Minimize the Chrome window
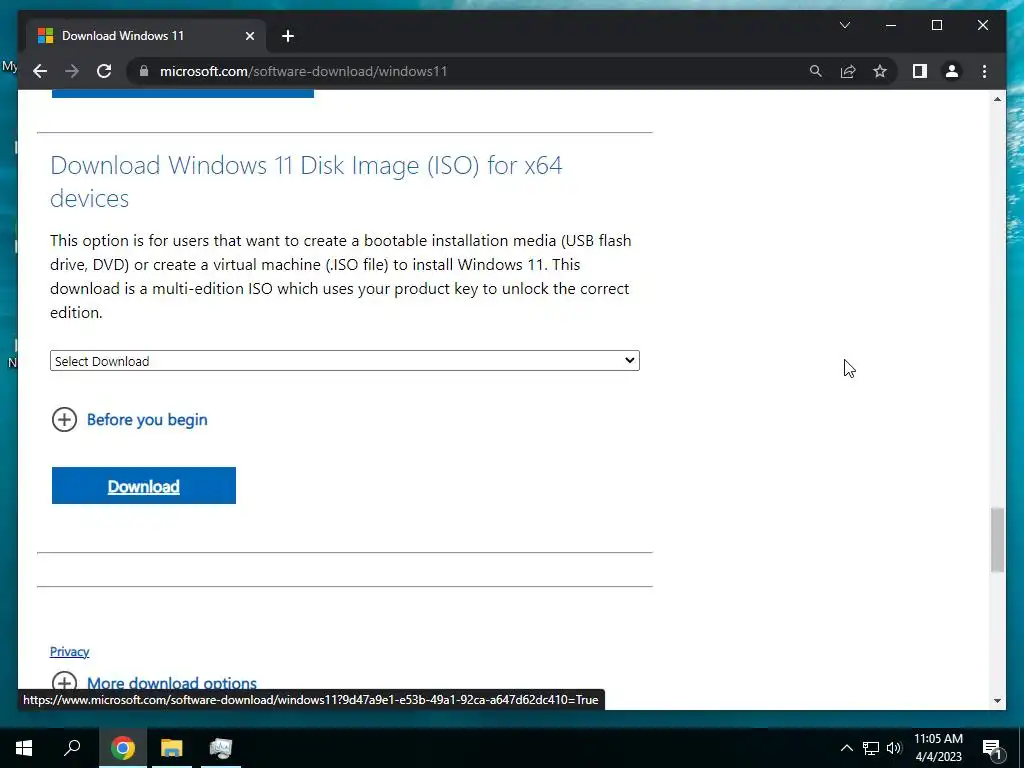The width and height of the screenshot is (1024, 768). (x=891, y=25)
